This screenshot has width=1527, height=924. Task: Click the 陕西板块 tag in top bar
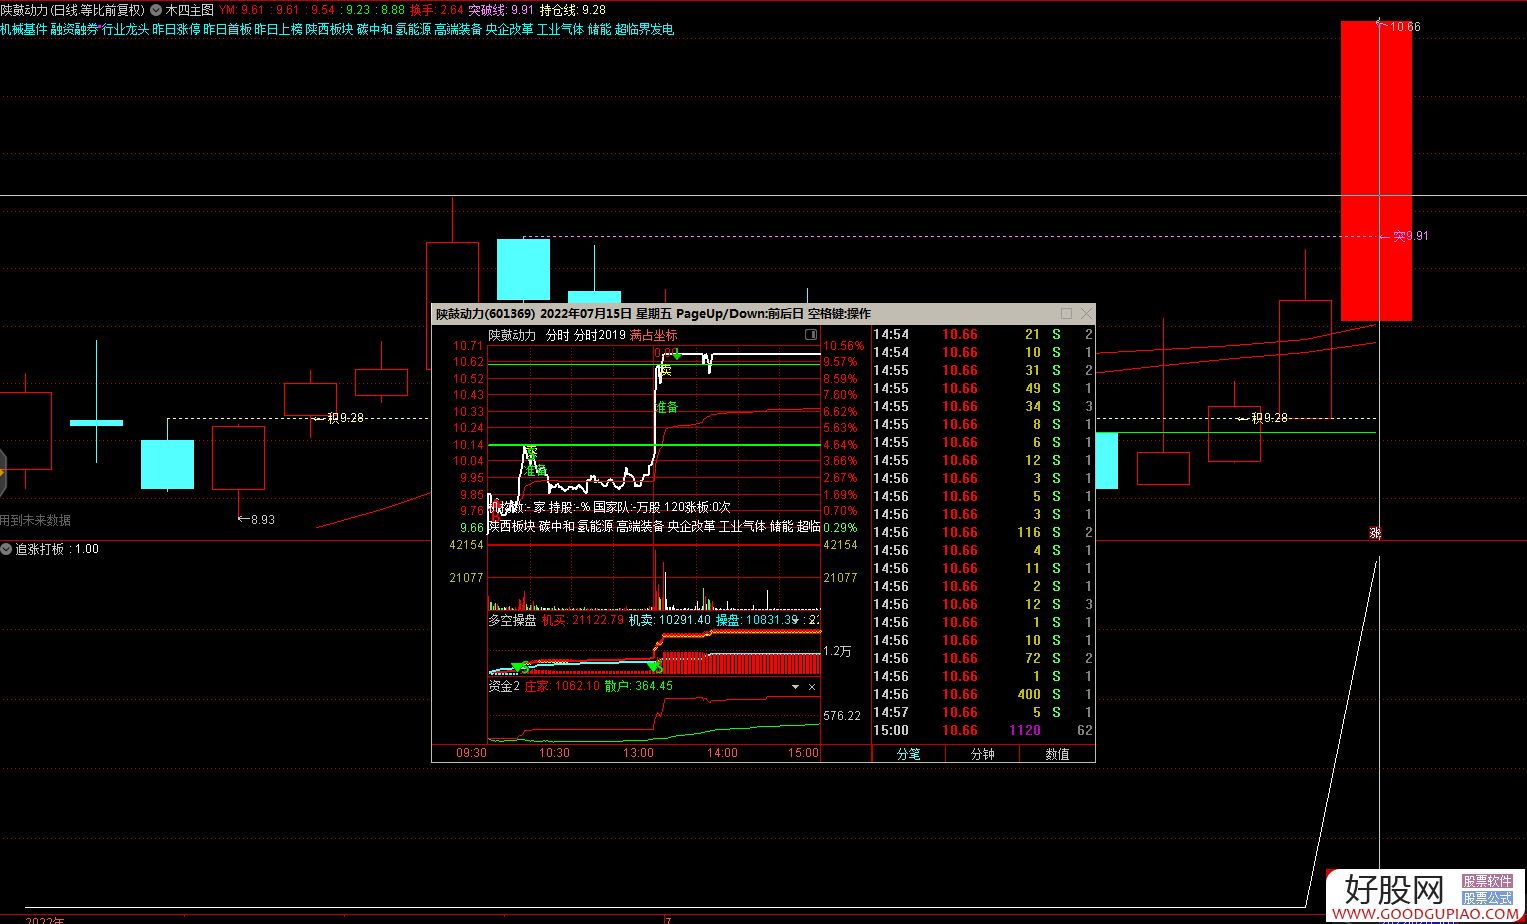point(329,30)
